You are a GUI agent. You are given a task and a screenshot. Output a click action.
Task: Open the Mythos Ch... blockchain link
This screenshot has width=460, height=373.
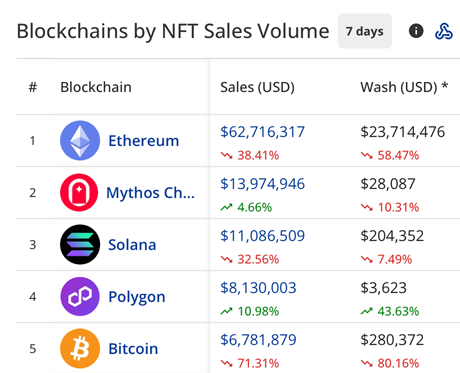tap(150, 193)
